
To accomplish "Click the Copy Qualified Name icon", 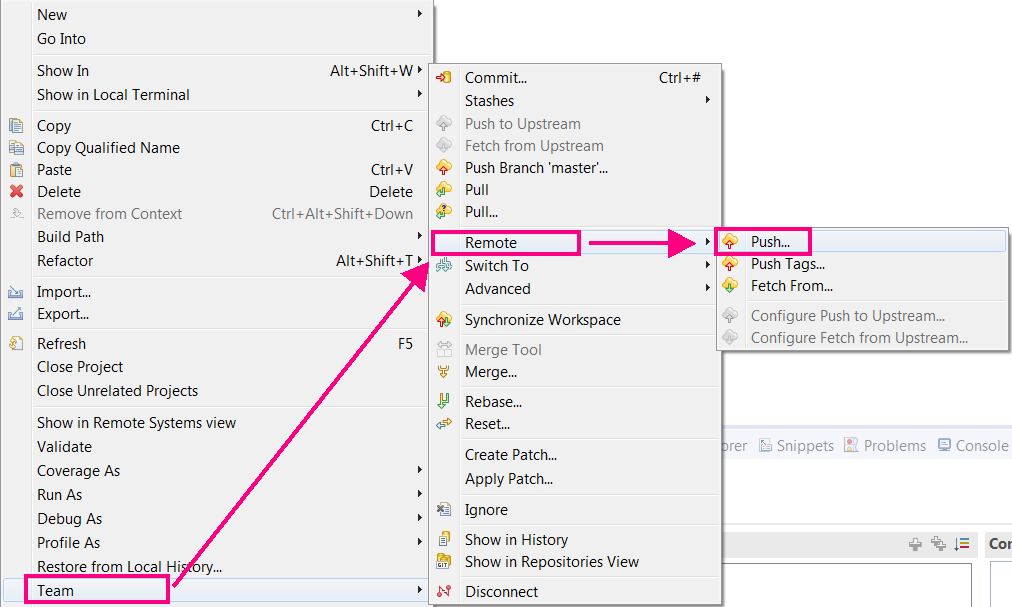I will tap(16, 147).
